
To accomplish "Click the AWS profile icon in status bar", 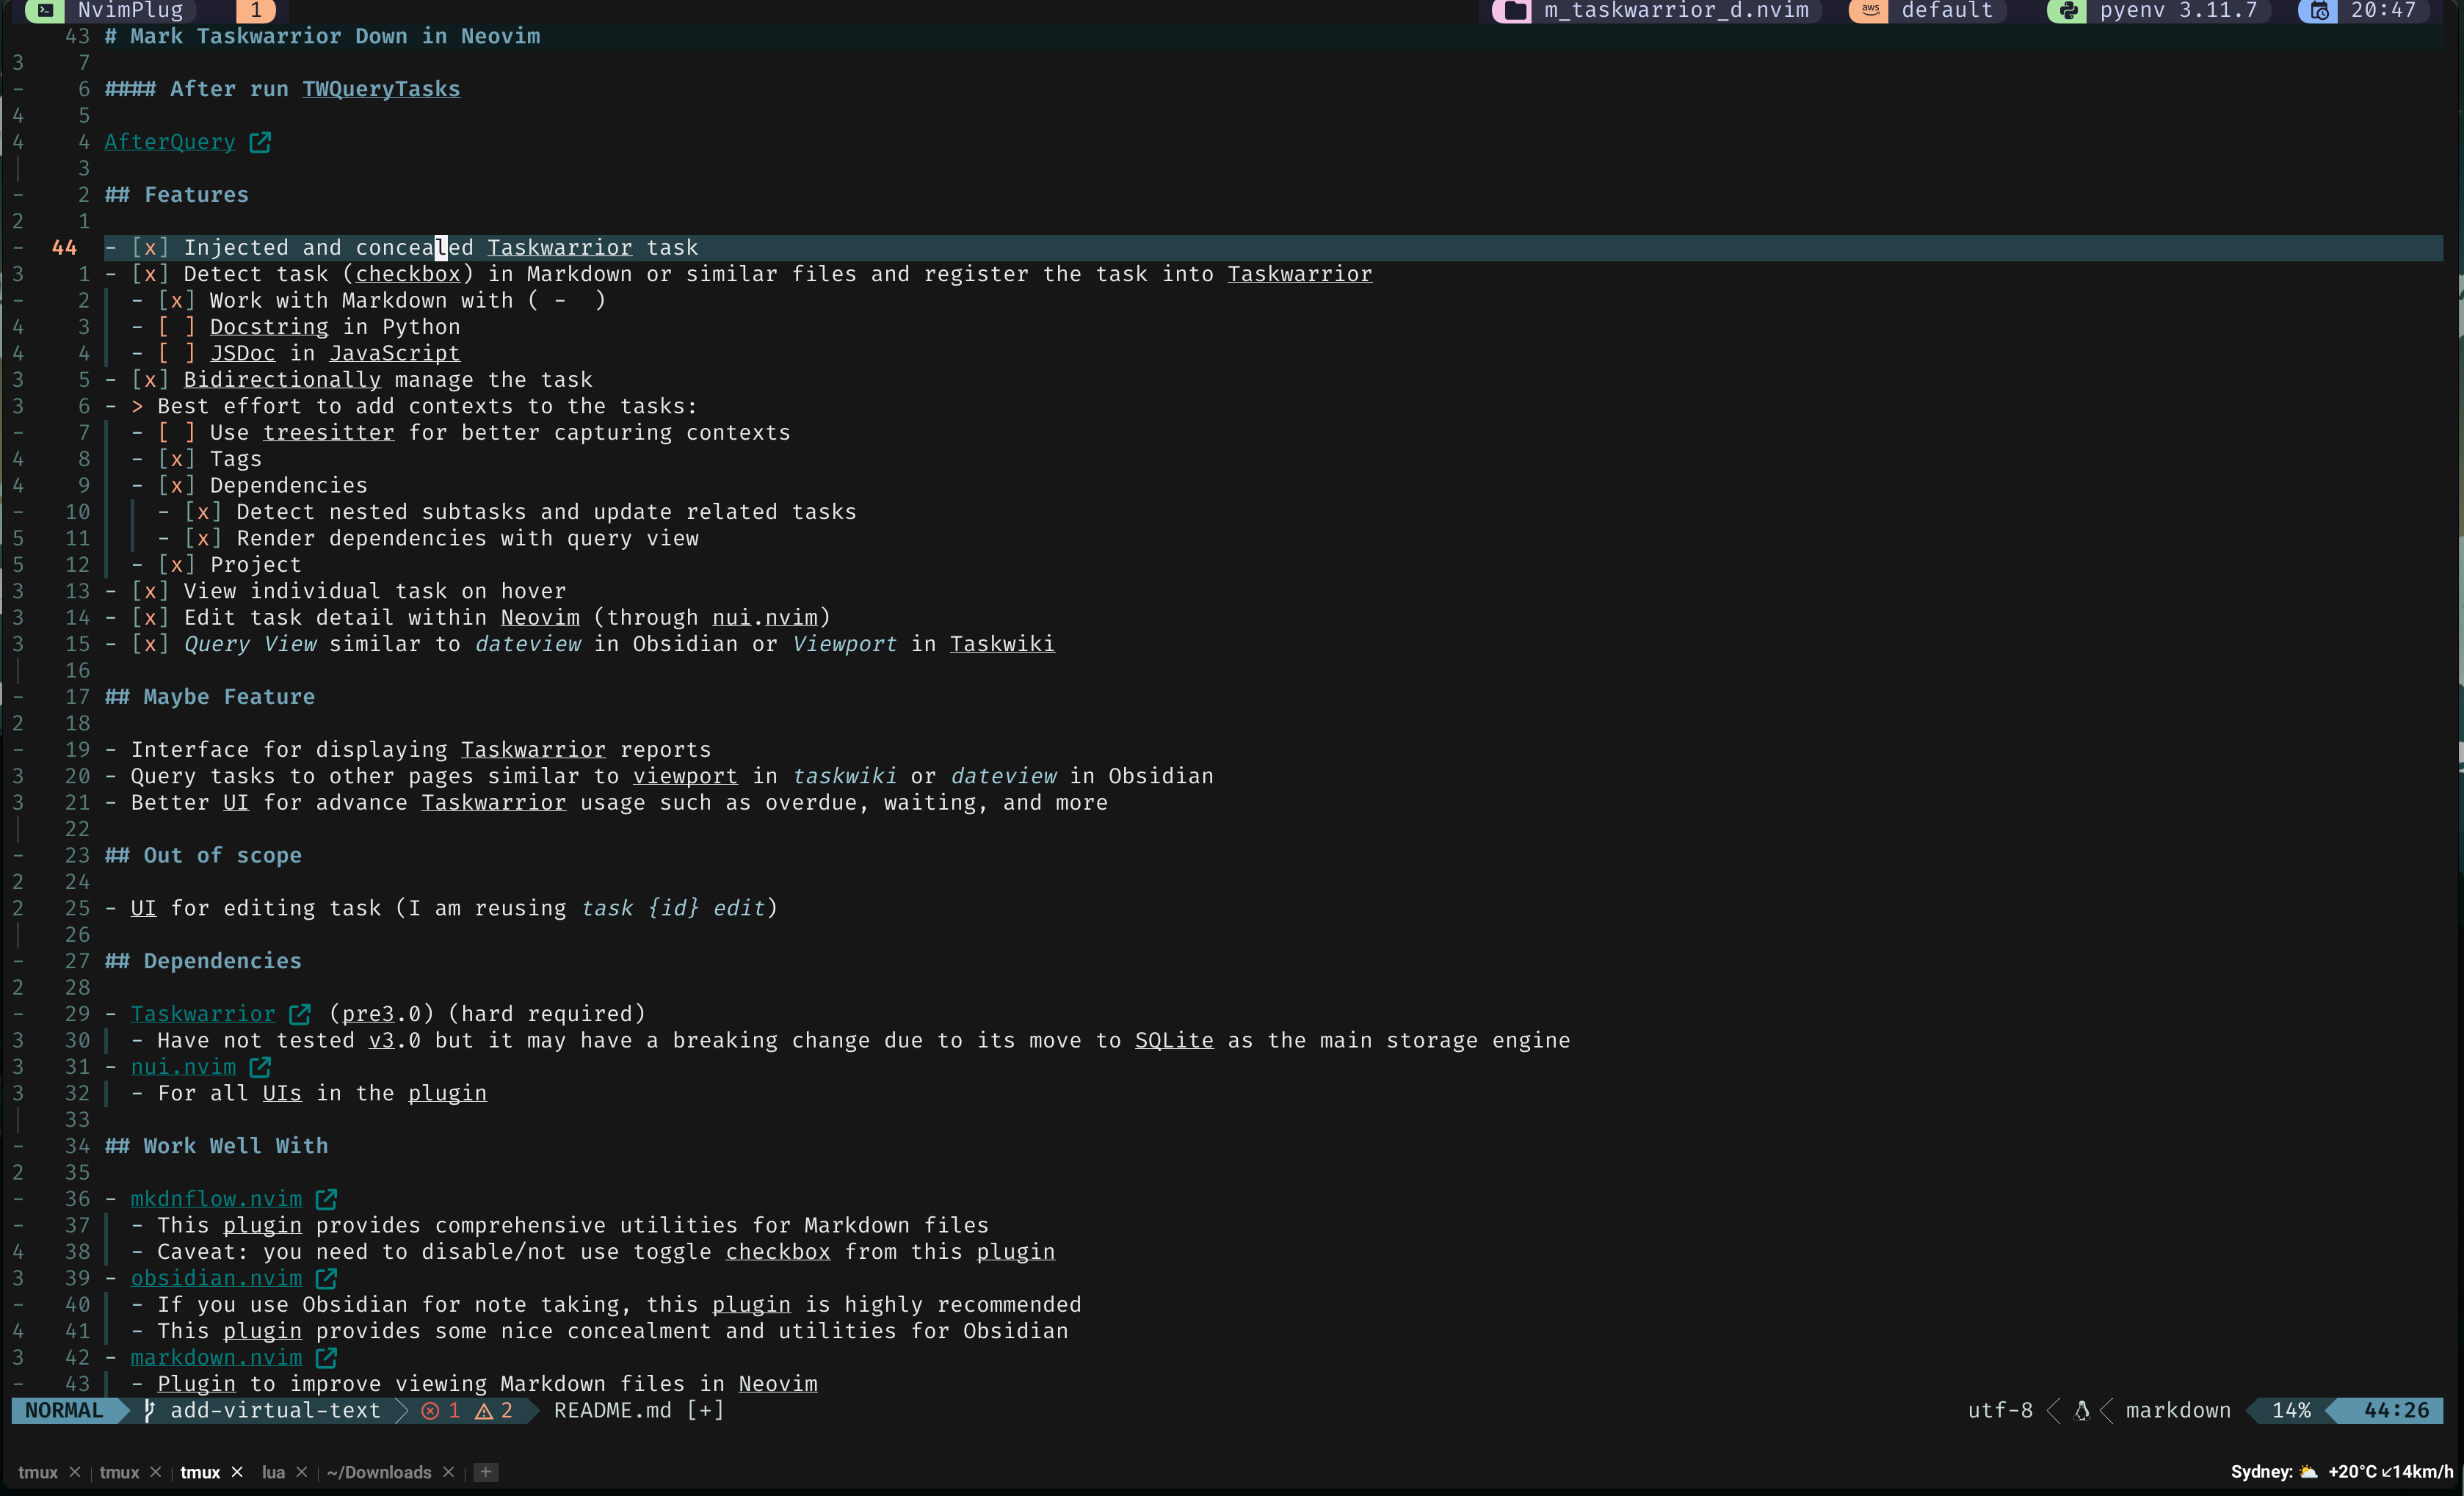I will point(1869,10).
